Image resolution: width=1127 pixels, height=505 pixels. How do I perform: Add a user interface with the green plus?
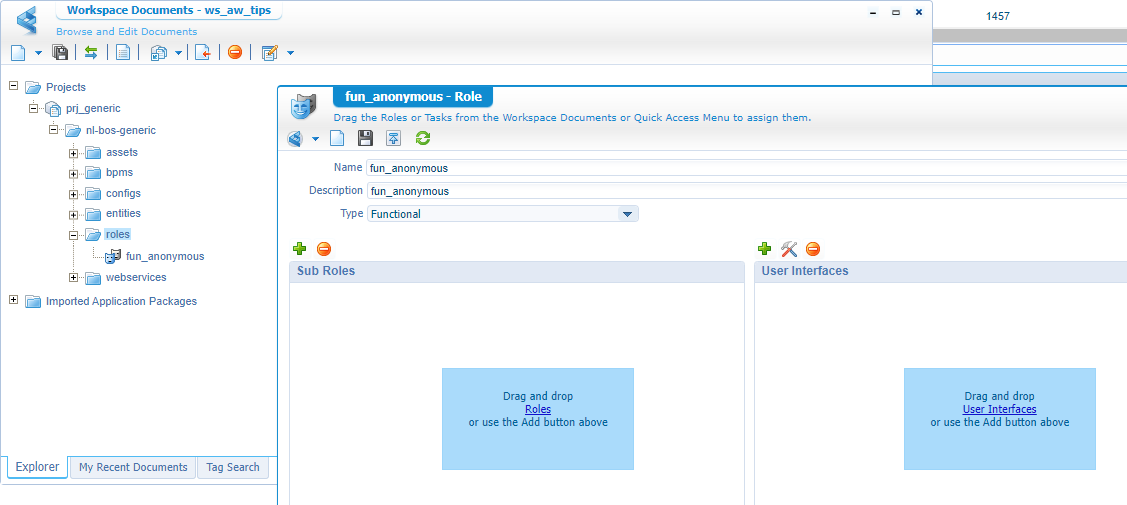click(765, 249)
